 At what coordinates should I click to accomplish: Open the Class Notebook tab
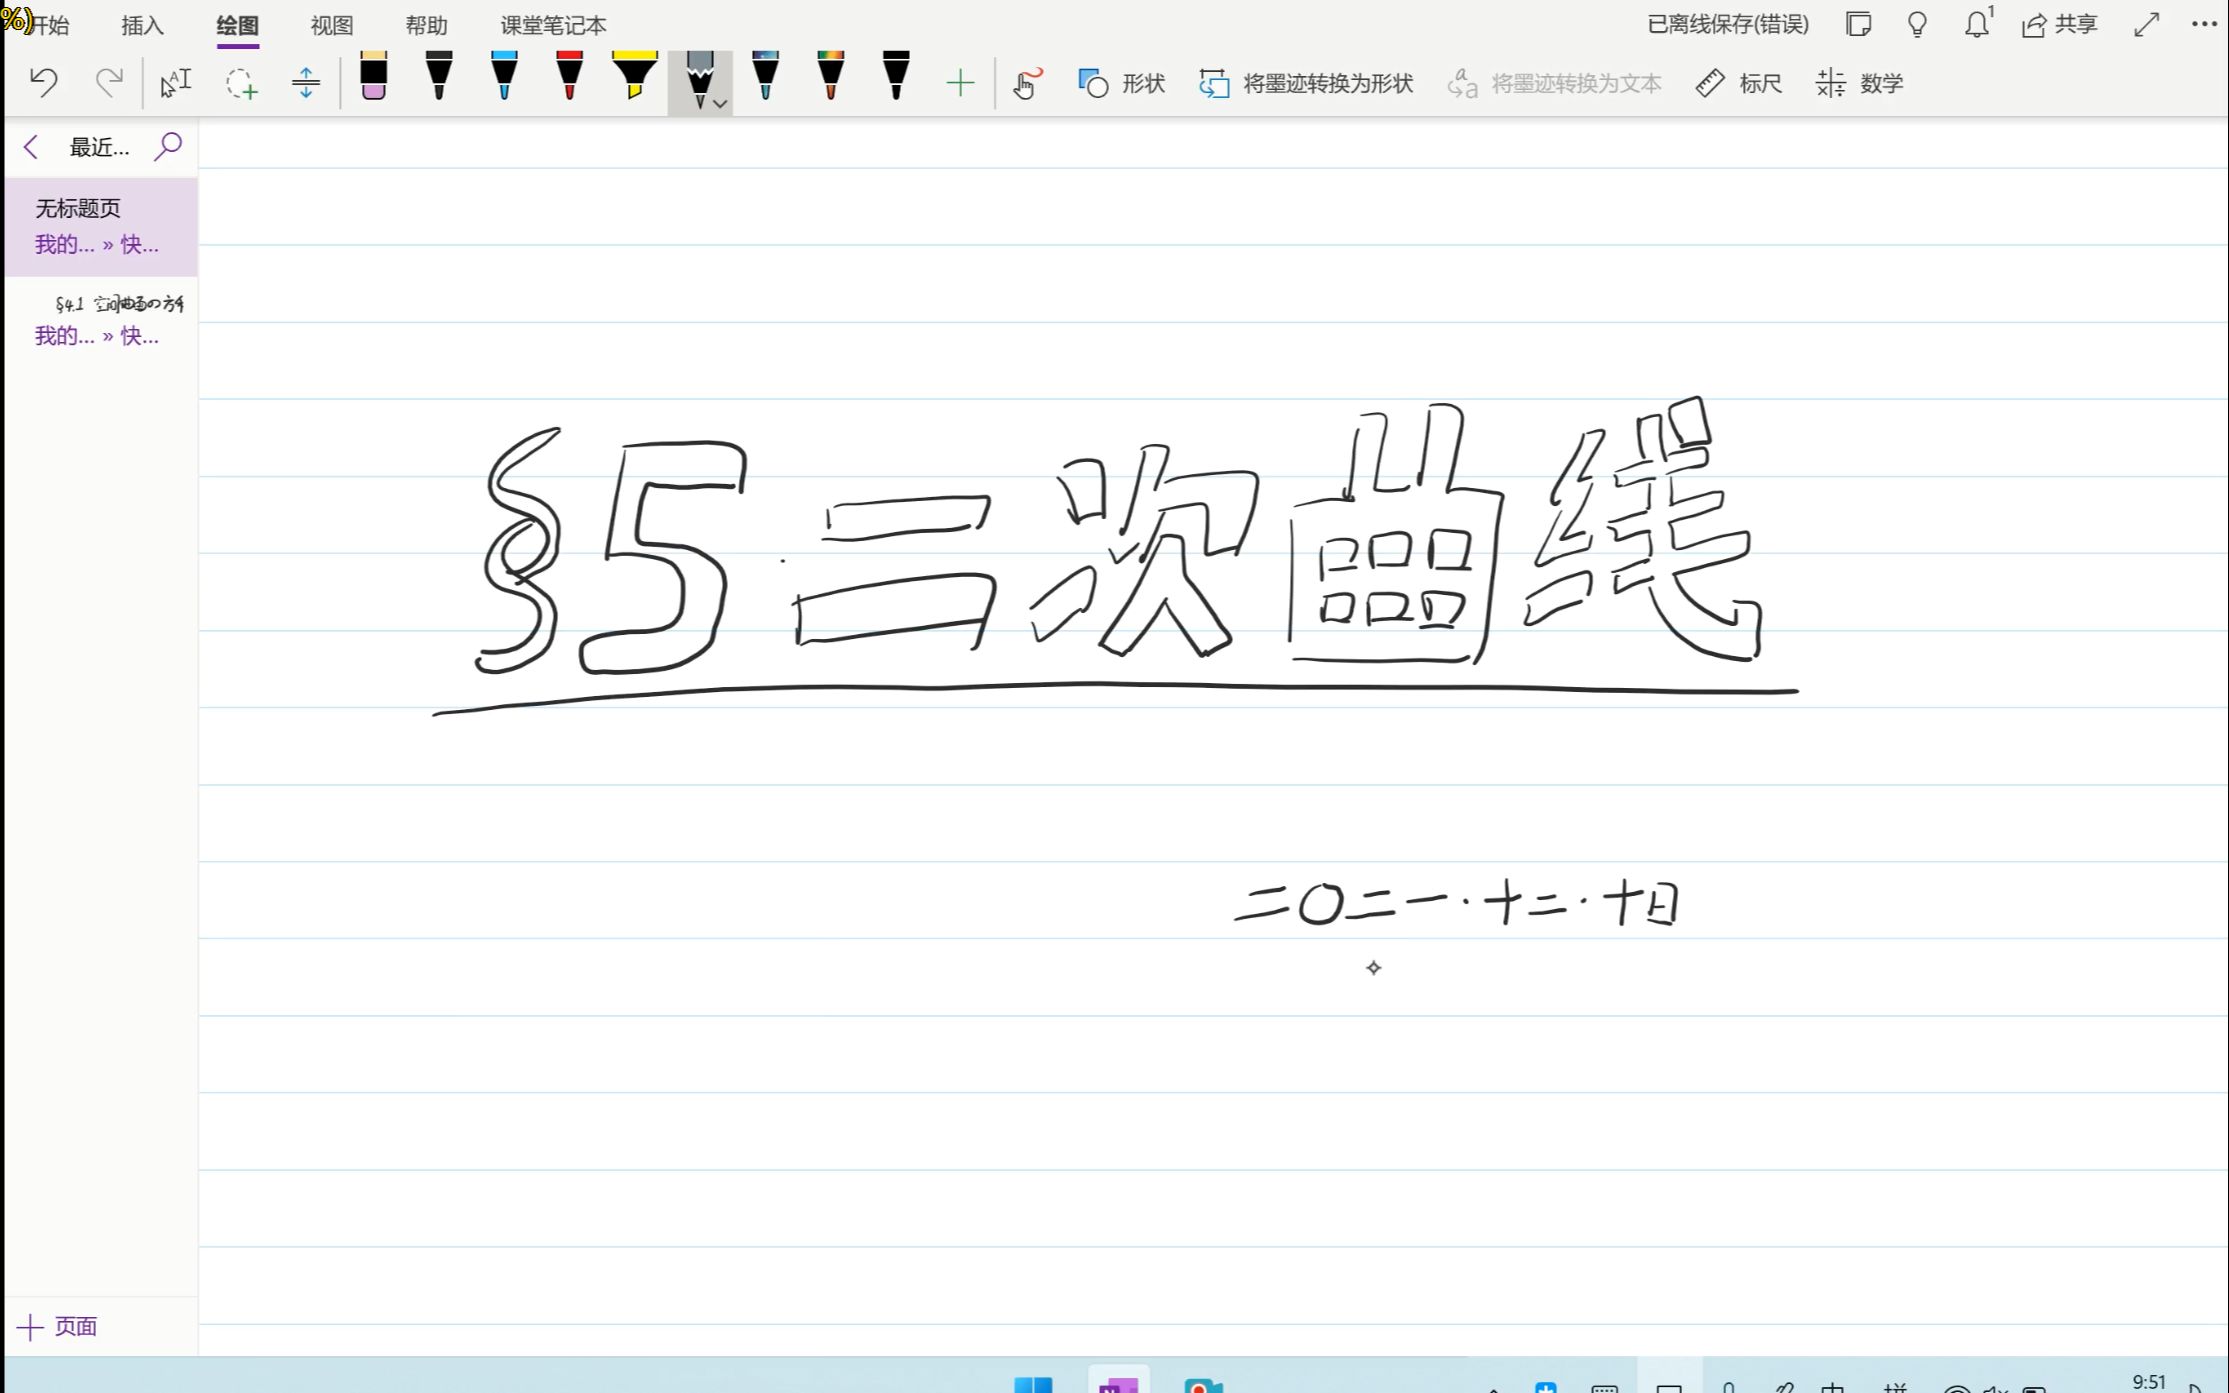click(x=553, y=25)
